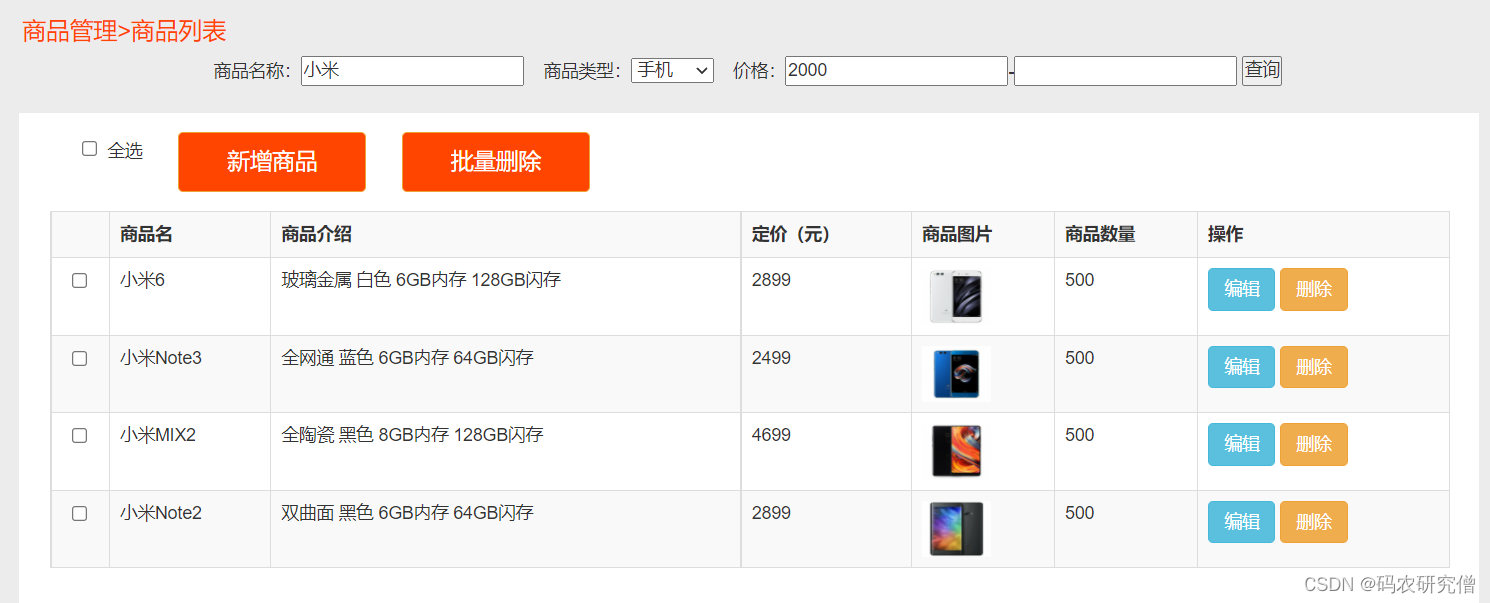Focus the empty maximum price field
1490x603 pixels.
[x=1126, y=71]
